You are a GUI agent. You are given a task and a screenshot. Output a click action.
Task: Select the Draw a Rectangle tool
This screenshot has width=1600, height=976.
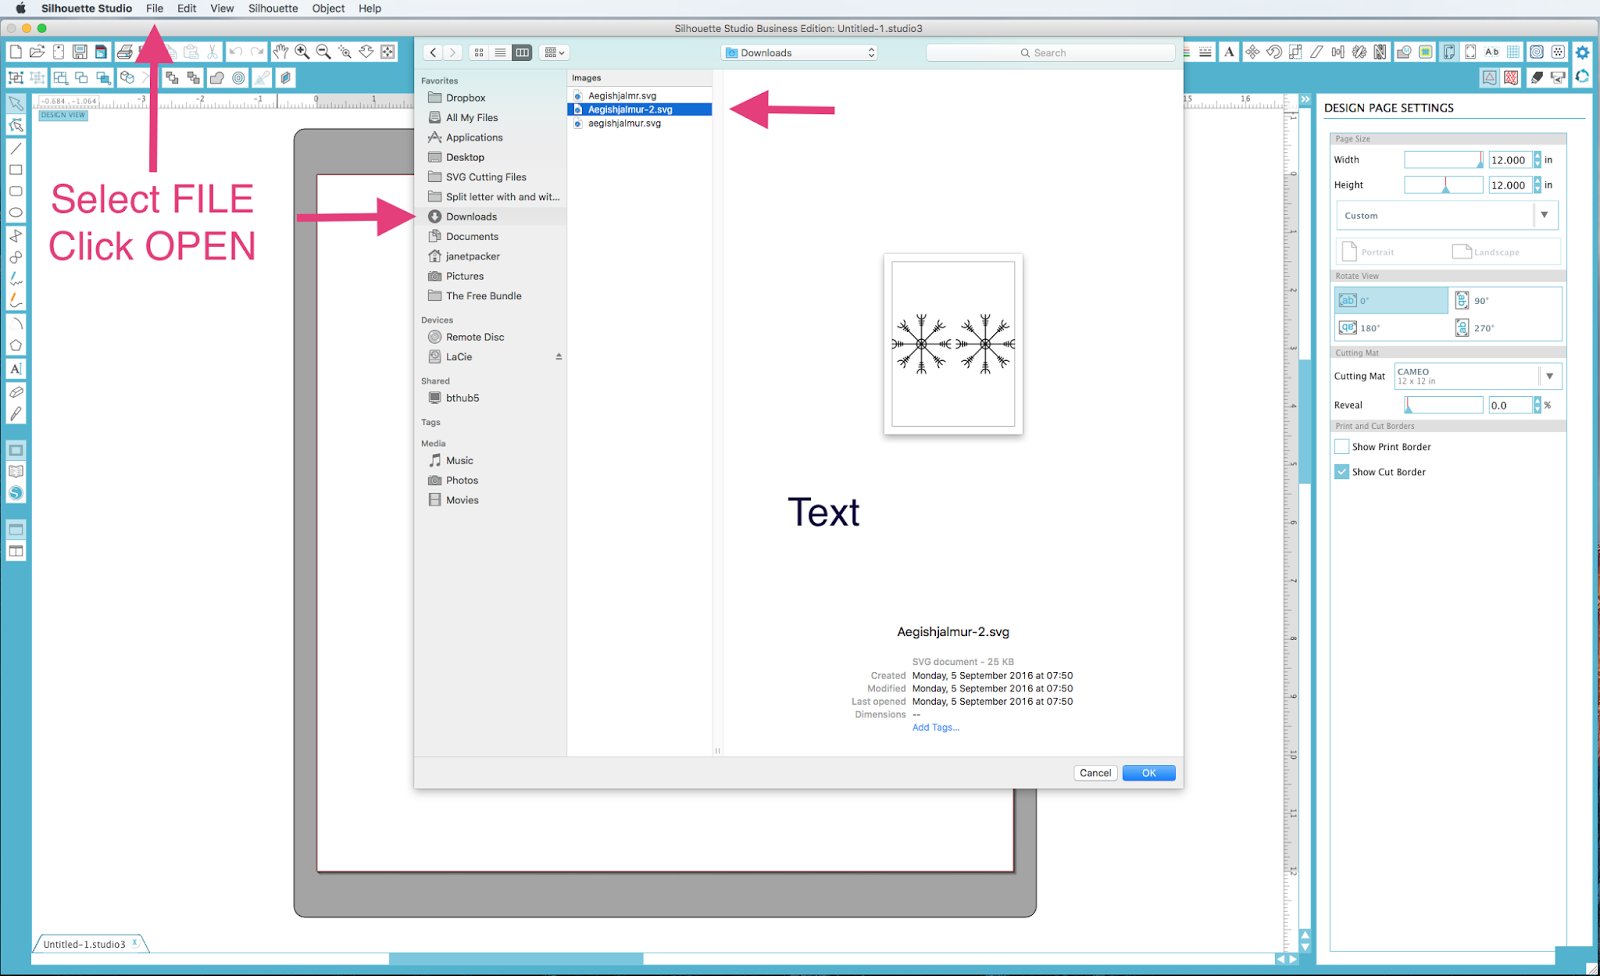point(16,170)
